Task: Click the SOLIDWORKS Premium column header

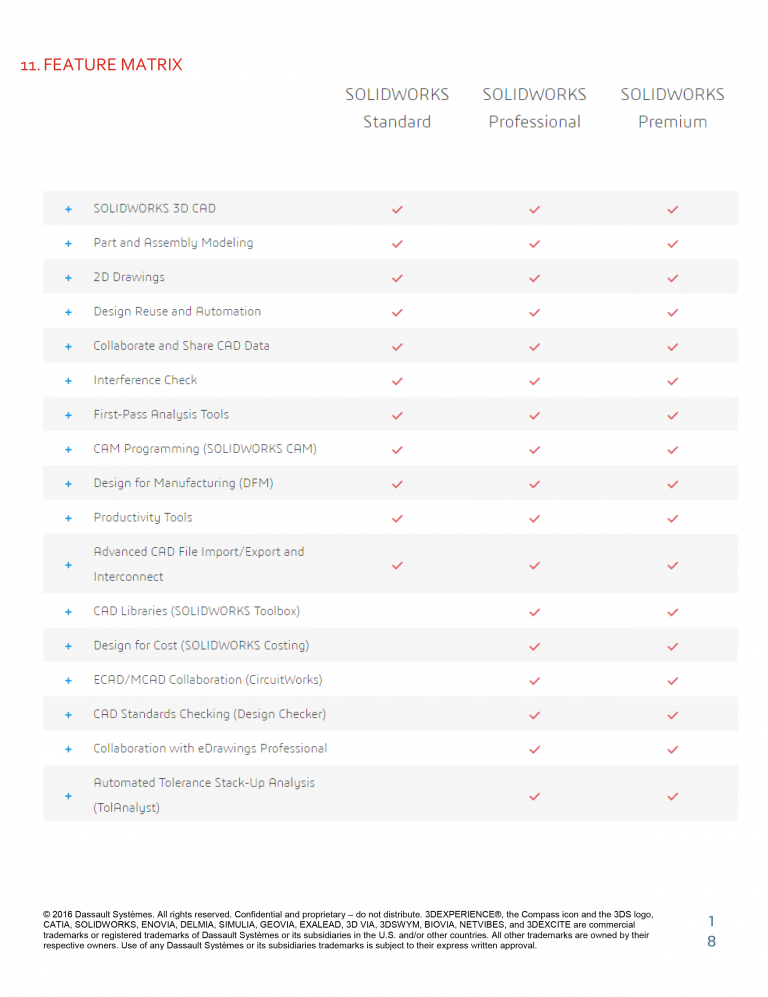Action: click(673, 108)
